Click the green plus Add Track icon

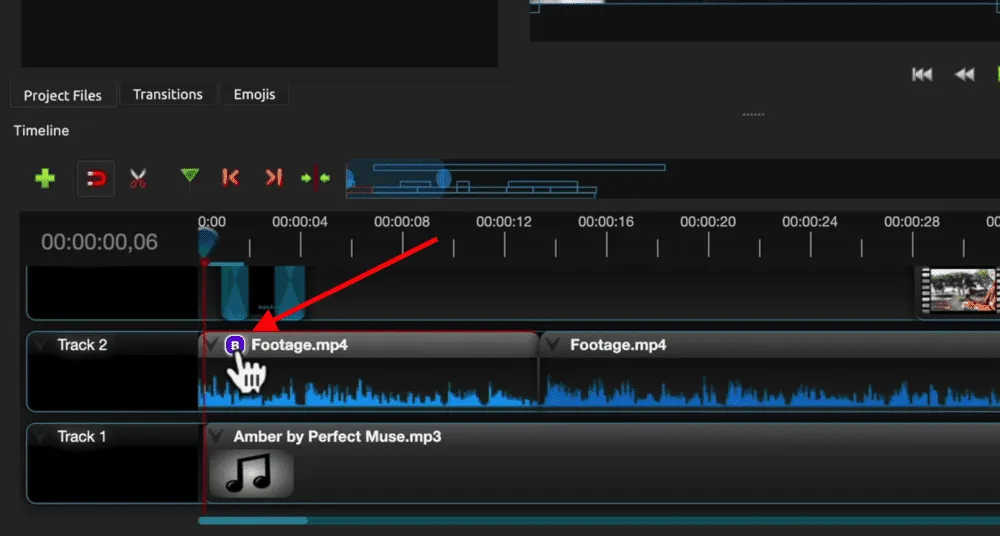[x=45, y=179]
